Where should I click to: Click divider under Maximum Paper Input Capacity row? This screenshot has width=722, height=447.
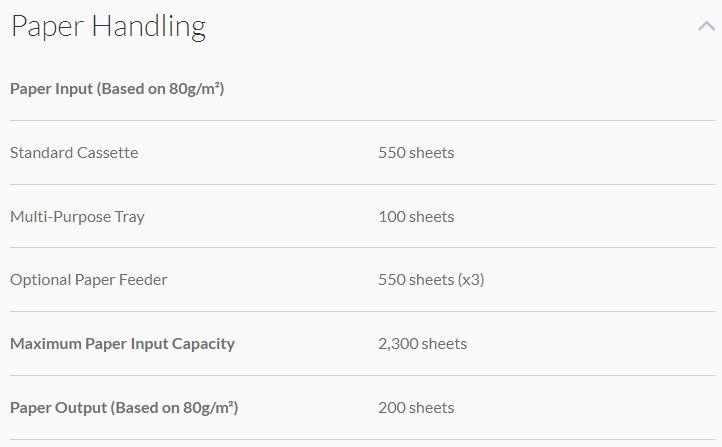click(362, 376)
